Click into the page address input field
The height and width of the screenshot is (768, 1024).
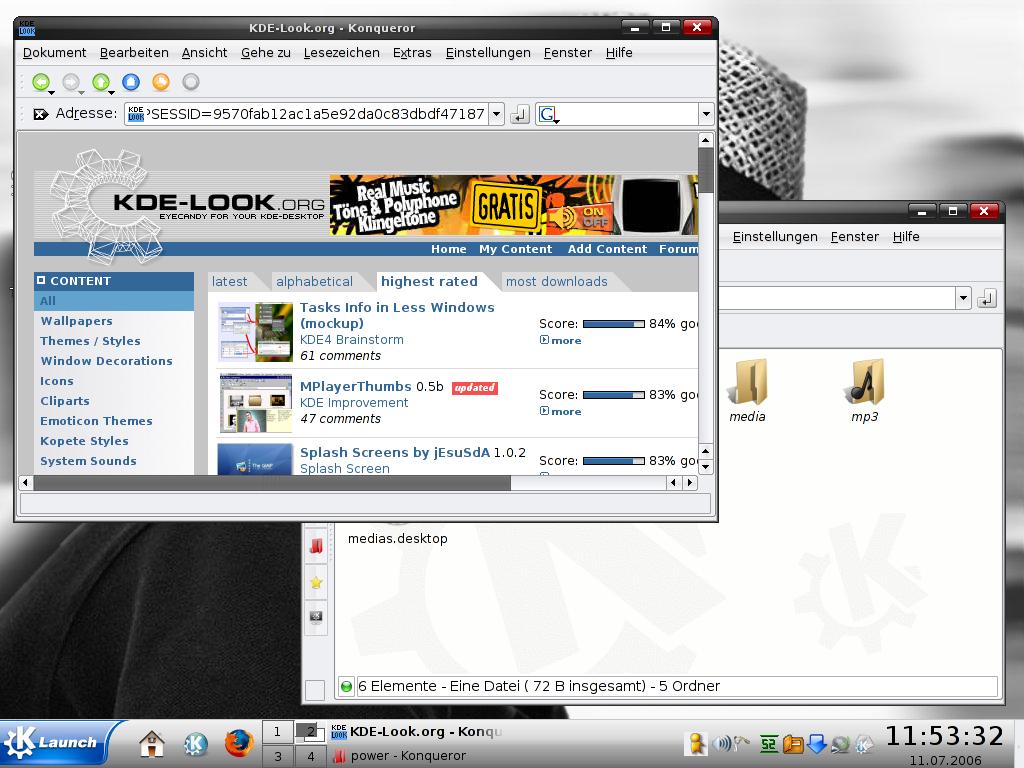(x=317, y=114)
